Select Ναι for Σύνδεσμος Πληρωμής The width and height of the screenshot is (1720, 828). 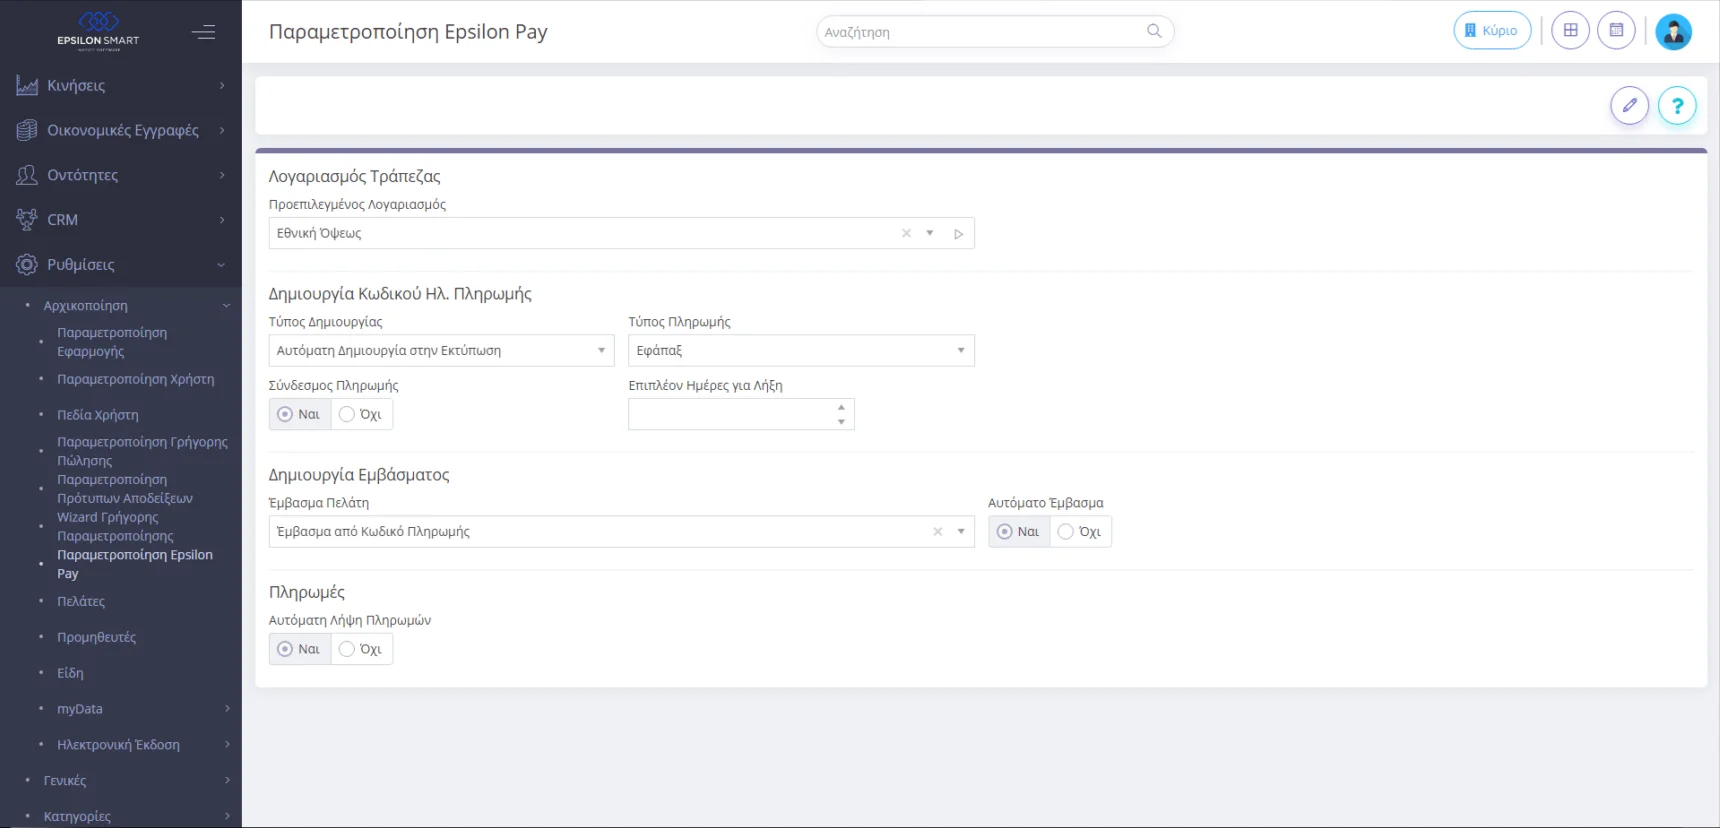[300, 414]
